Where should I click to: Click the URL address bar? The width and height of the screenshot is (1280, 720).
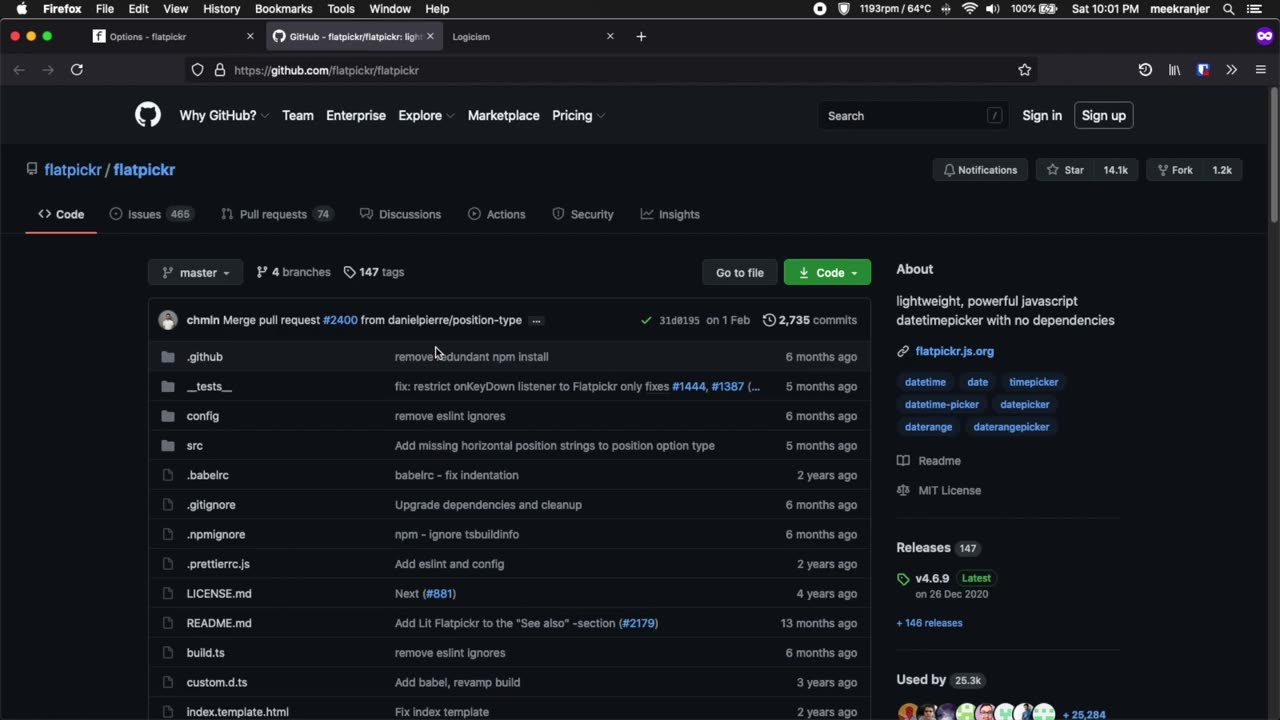pos(610,70)
